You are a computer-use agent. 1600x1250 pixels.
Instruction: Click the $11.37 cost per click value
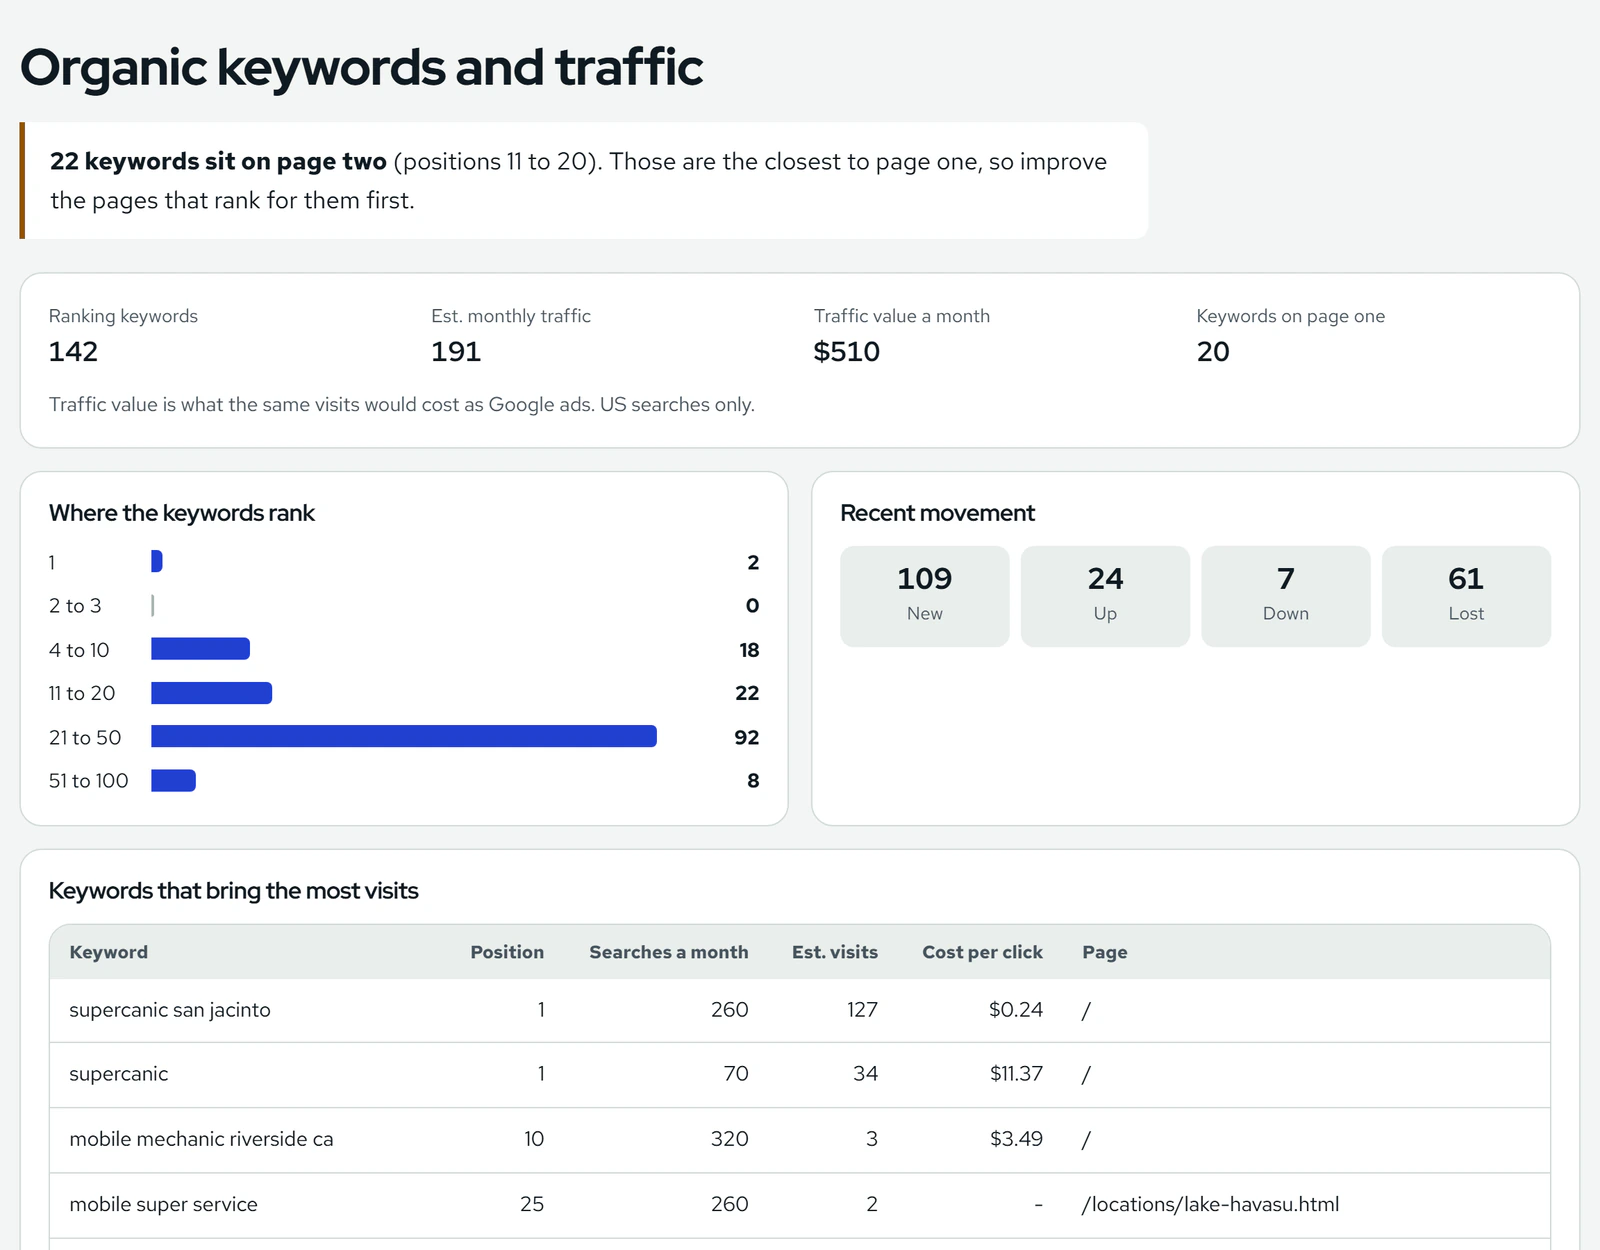[1016, 1074]
